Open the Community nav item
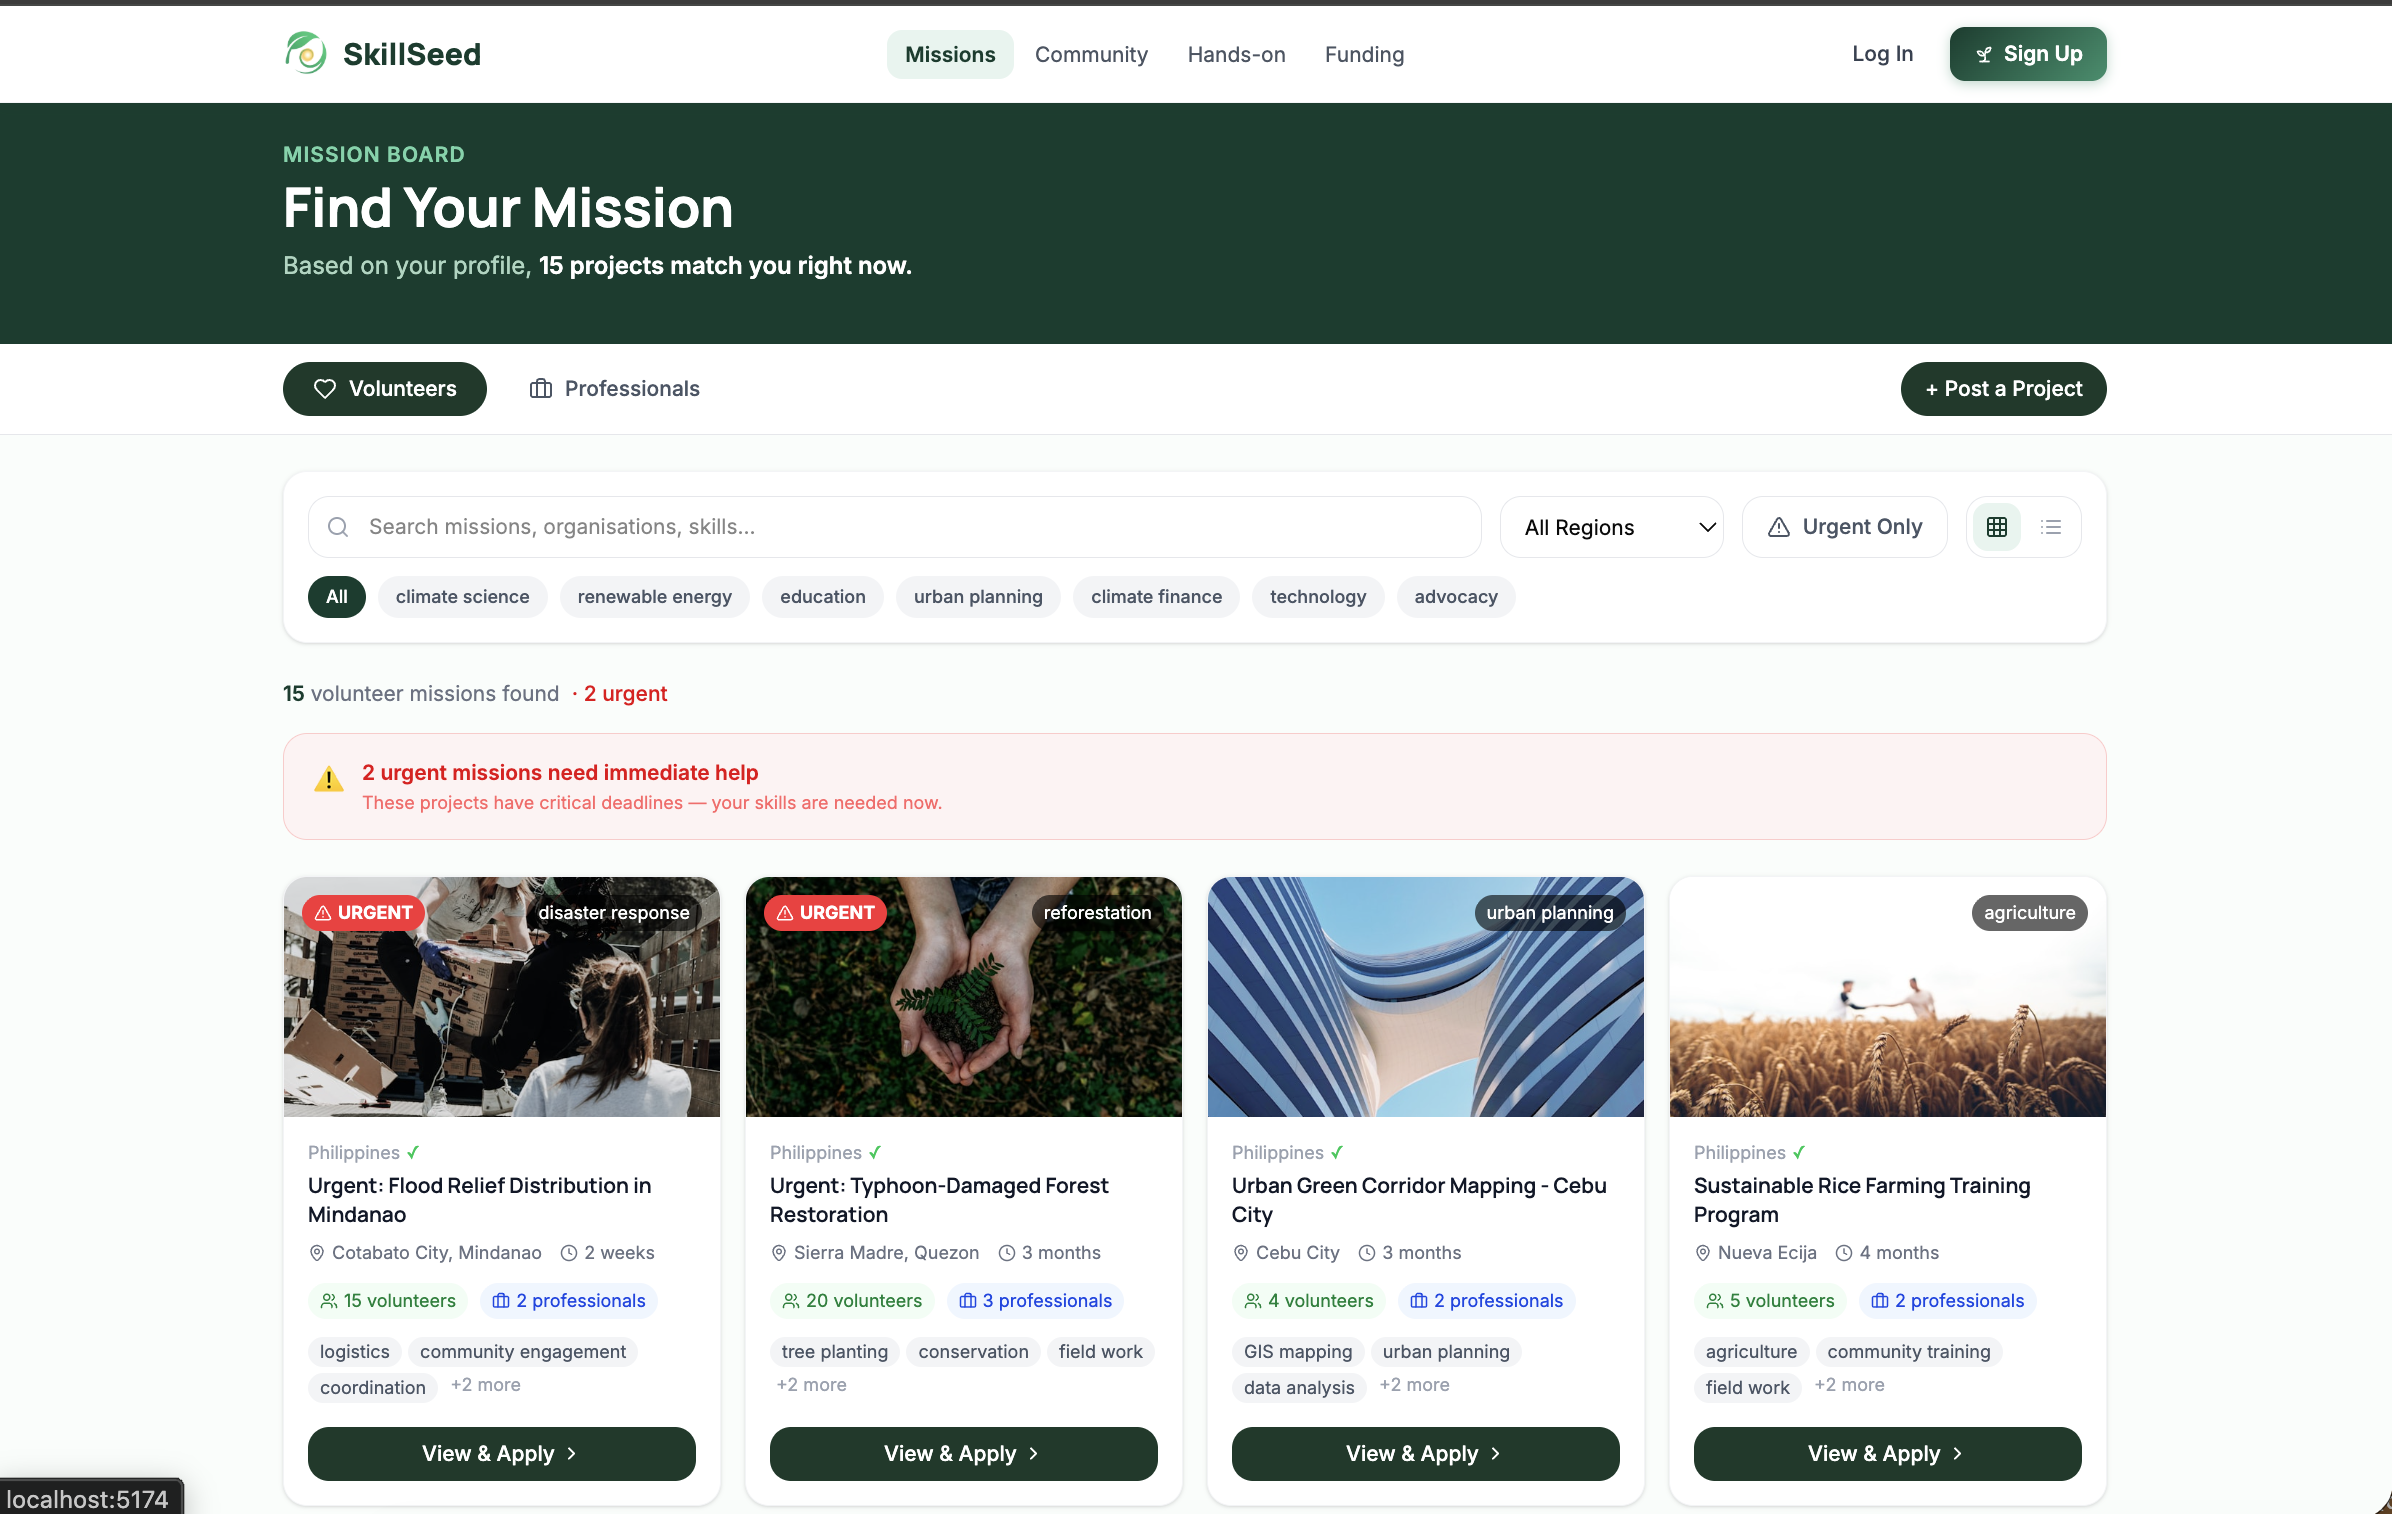 coord(1091,54)
